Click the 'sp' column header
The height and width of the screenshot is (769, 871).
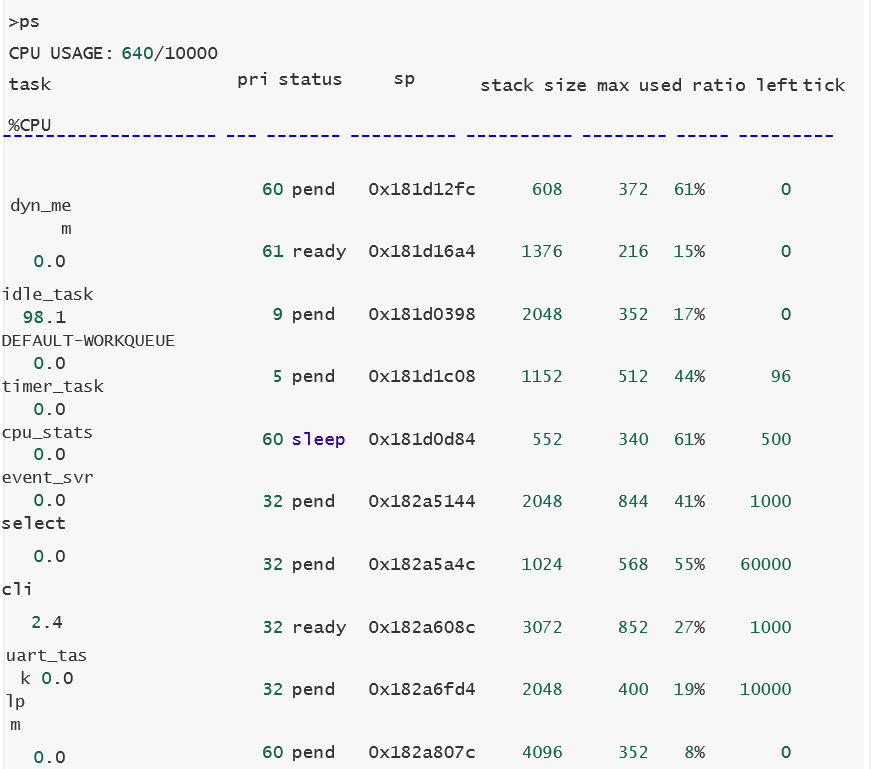(404, 79)
